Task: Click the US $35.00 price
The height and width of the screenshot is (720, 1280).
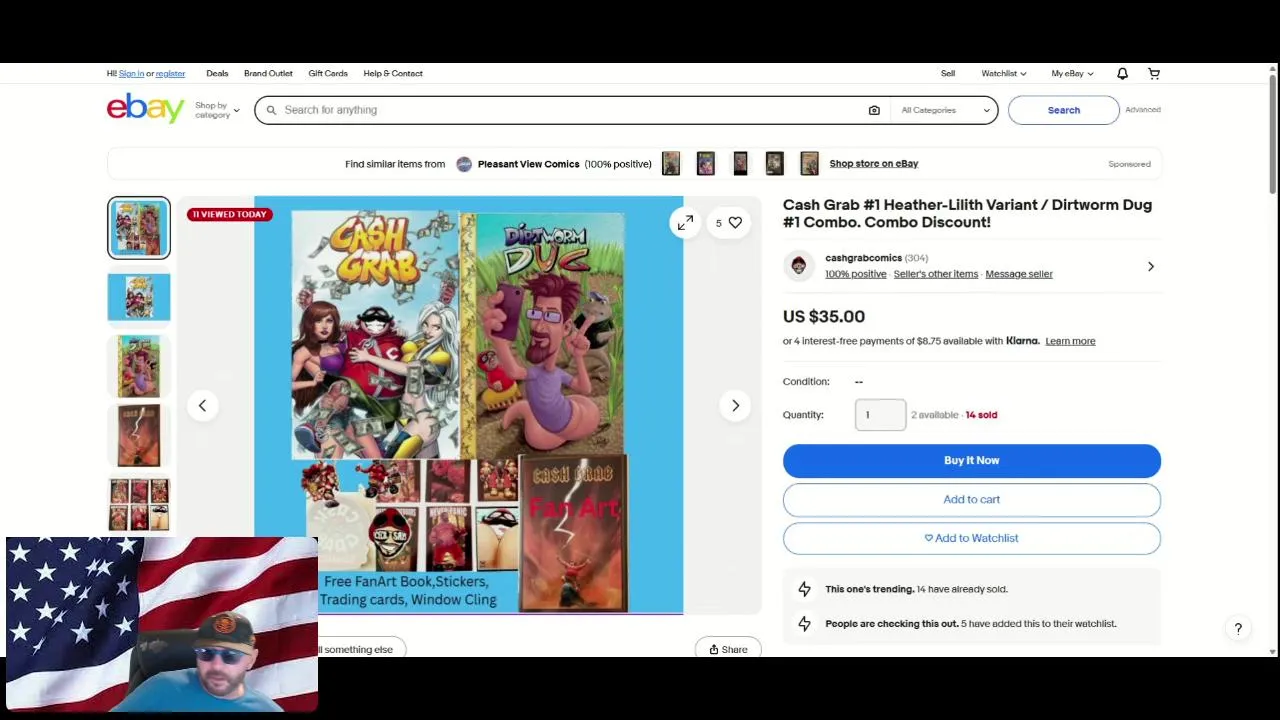Action: pyautogui.click(x=824, y=316)
